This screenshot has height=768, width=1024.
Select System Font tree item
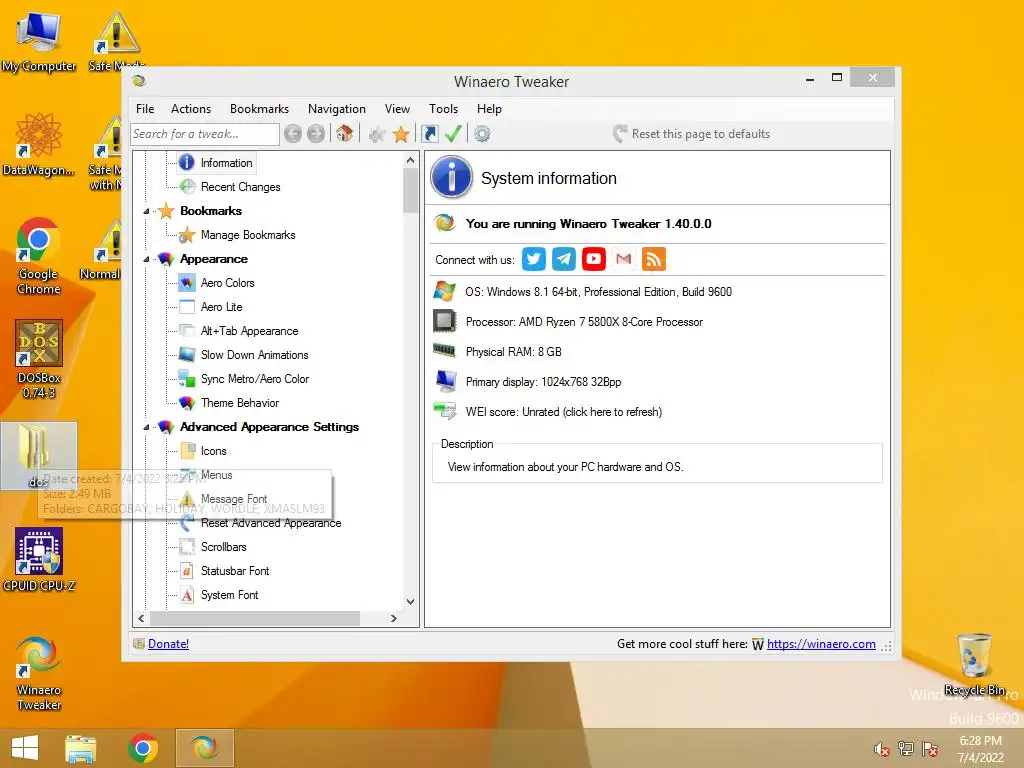point(229,596)
